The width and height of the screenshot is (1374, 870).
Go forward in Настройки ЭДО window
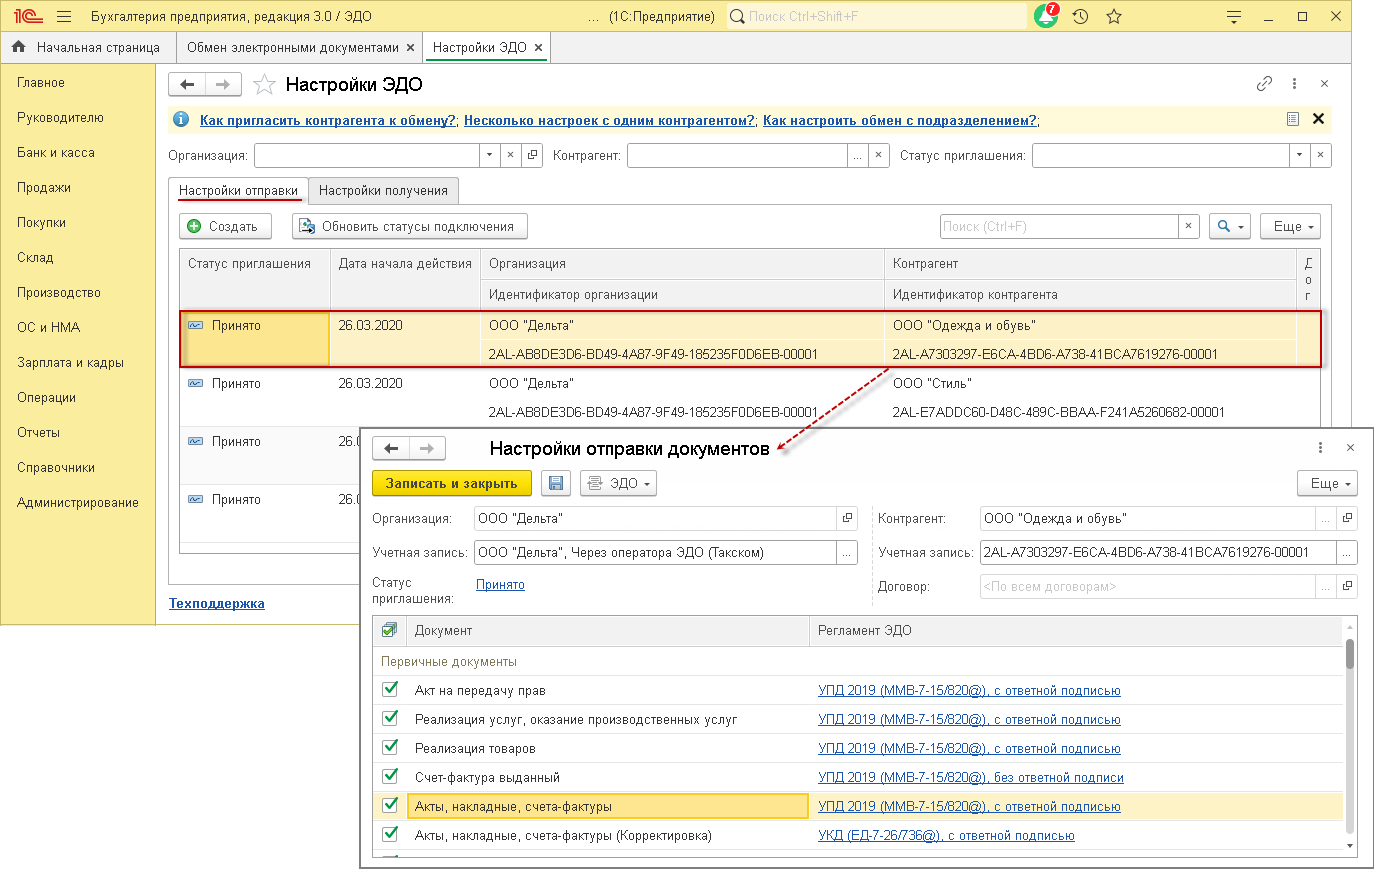click(223, 85)
